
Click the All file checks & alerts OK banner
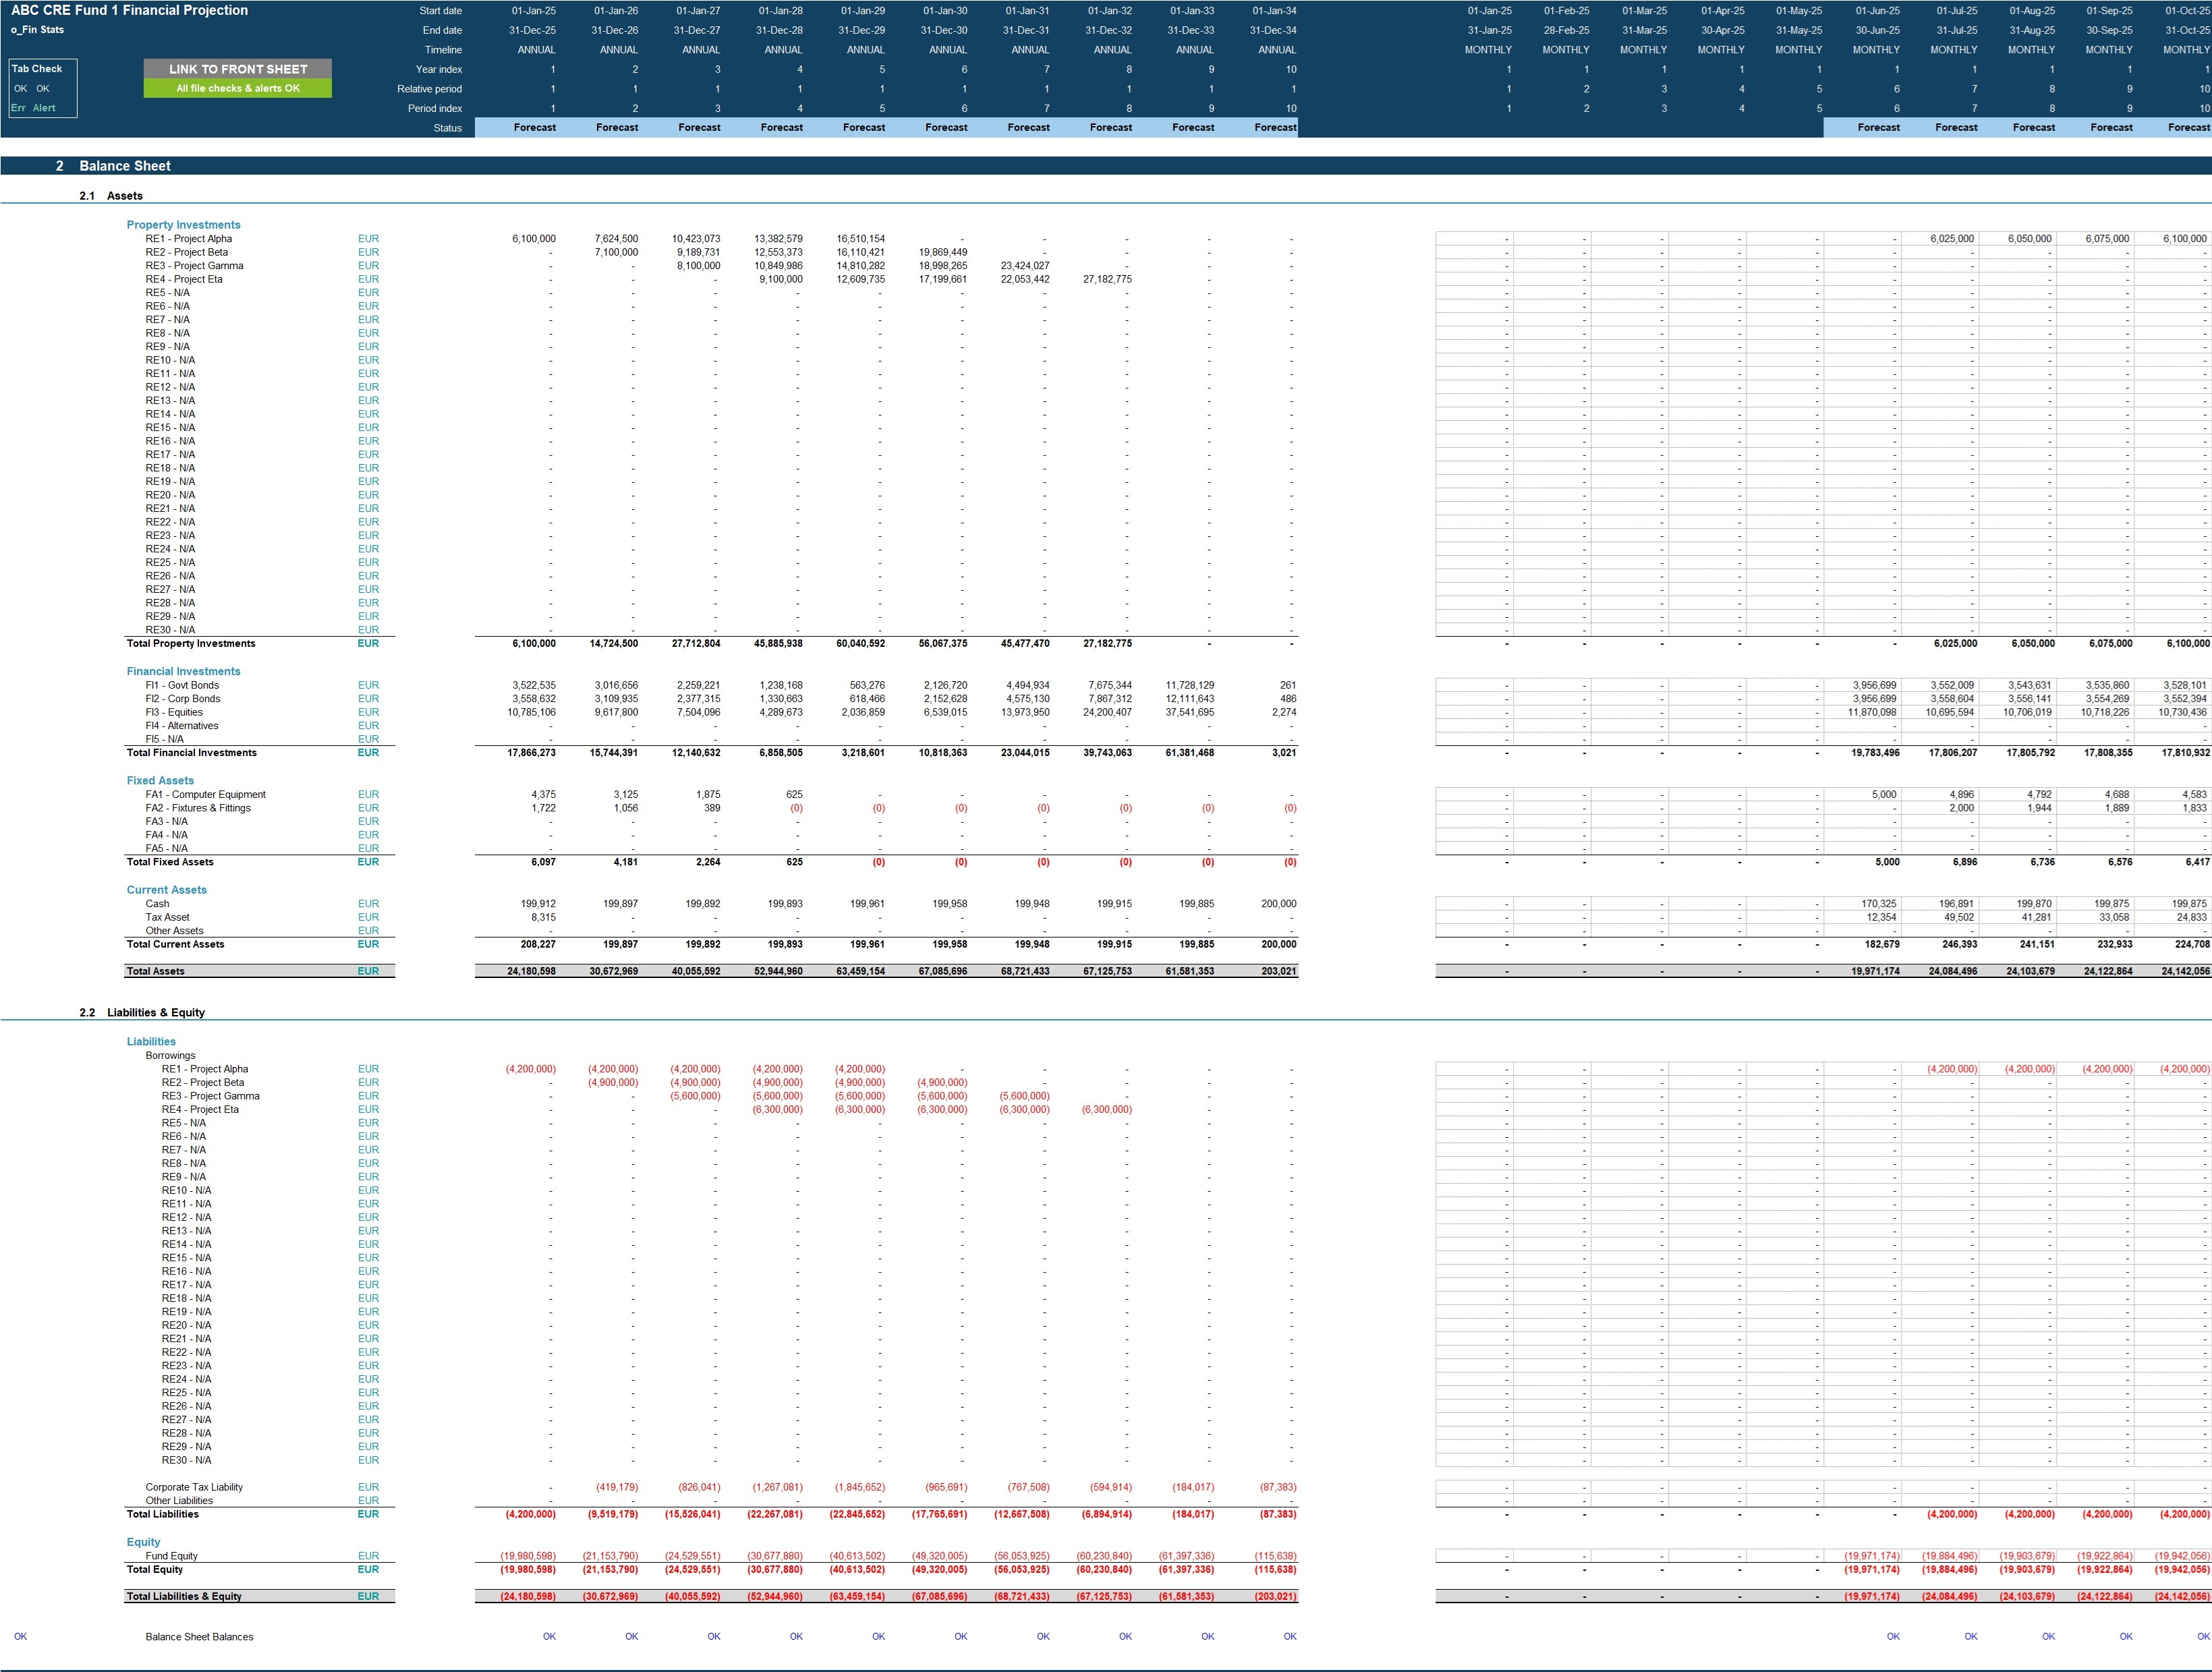[x=238, y=88]
